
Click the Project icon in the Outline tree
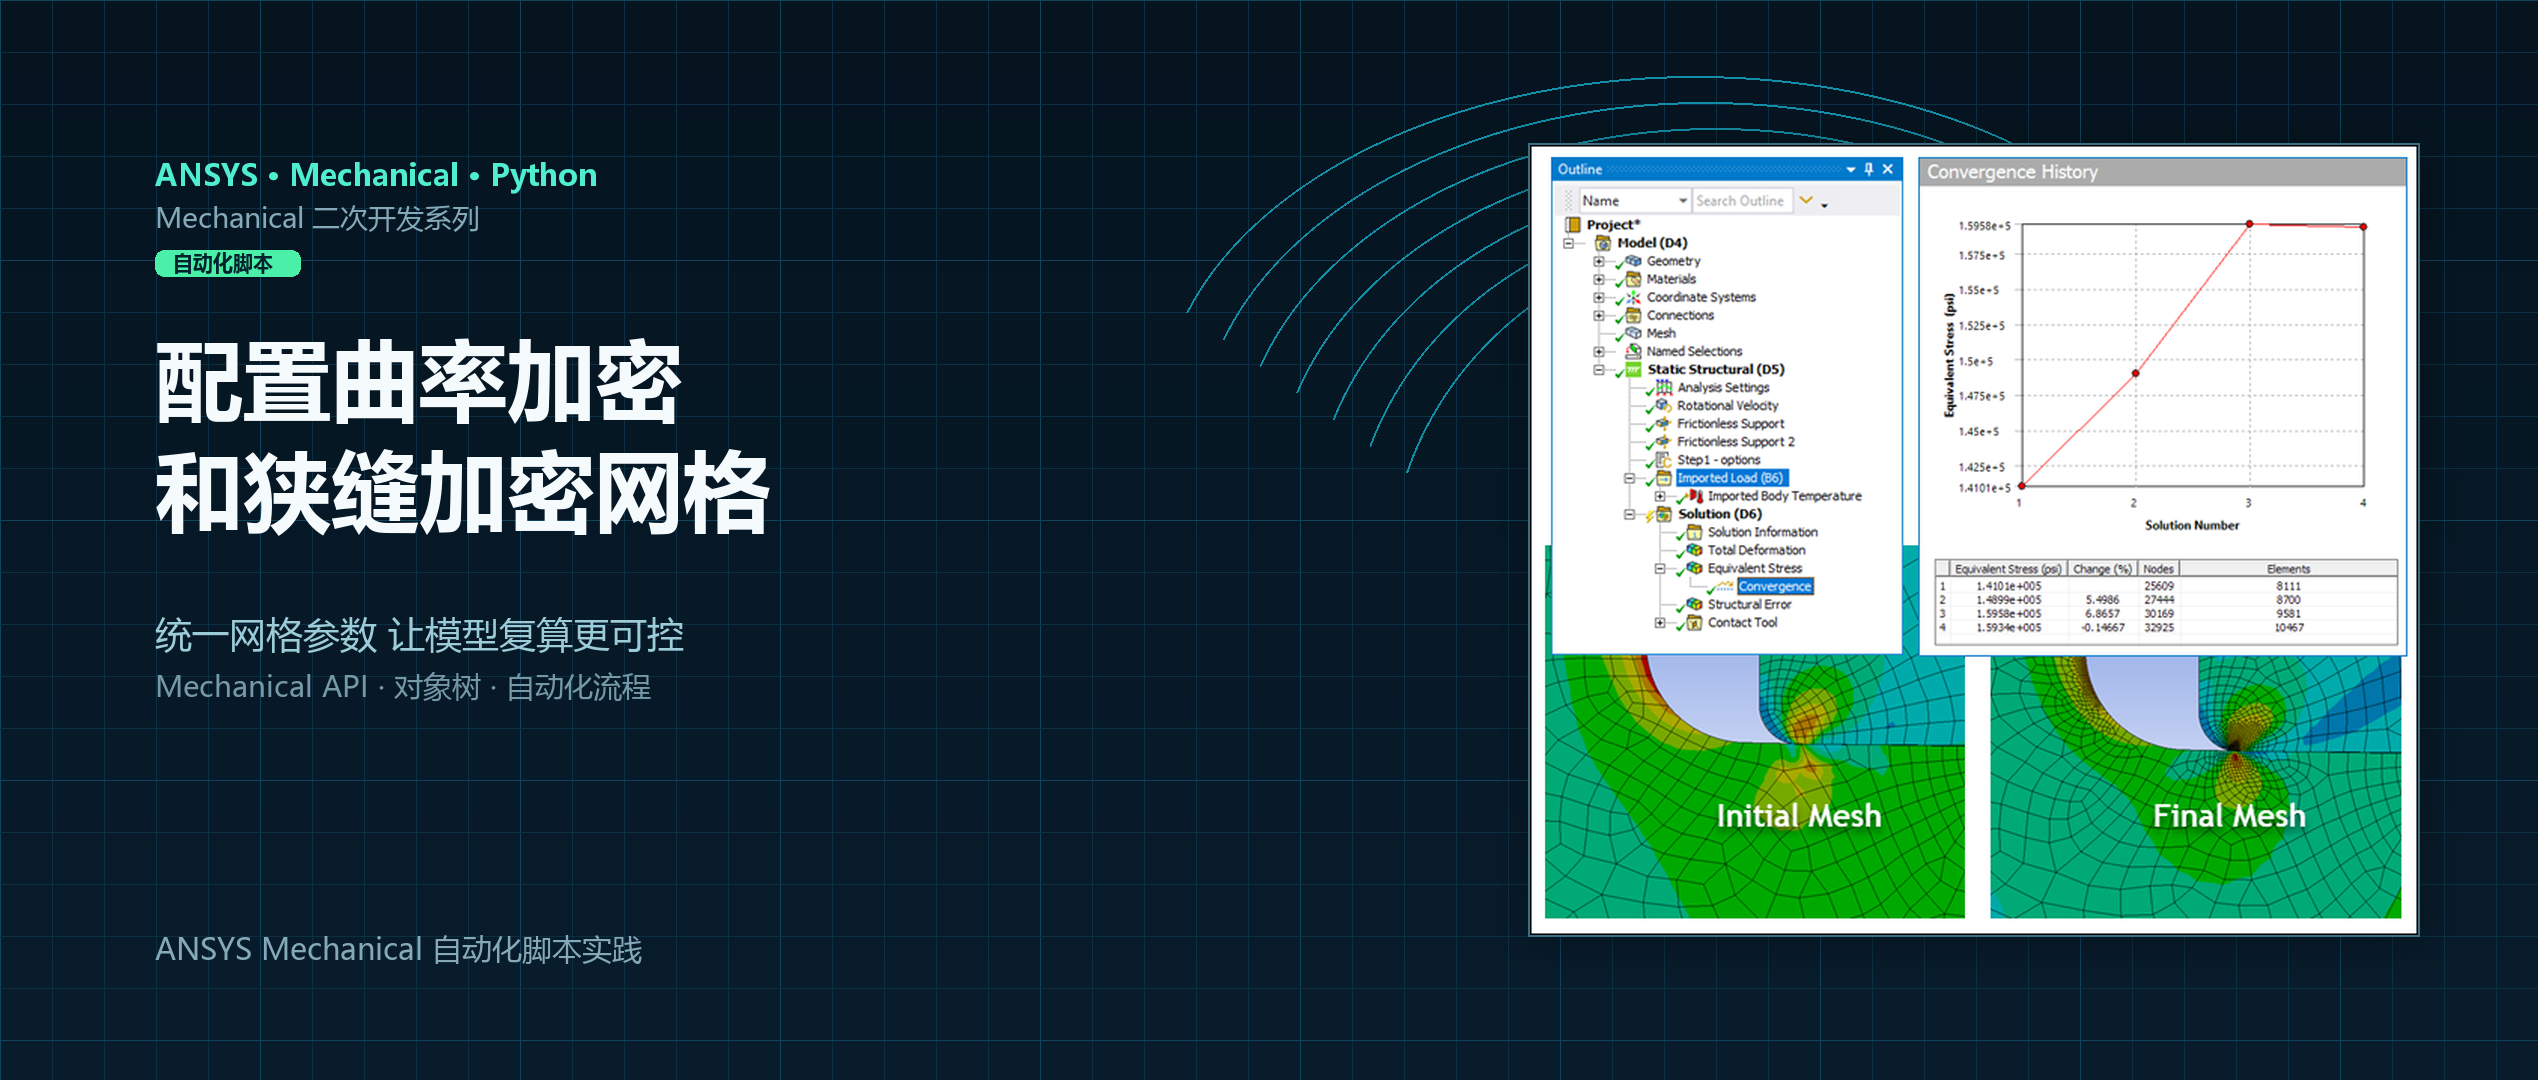(1573, 225)
